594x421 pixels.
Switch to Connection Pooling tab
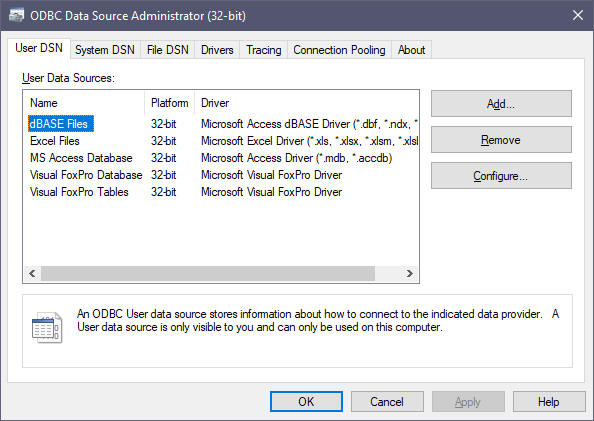(x=339, y=50)
